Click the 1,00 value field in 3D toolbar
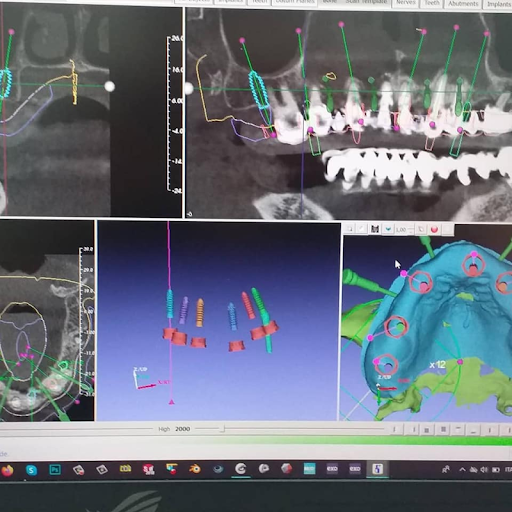Image resolution: width=512 pixels, height=512 pixels. coord(401,230)
